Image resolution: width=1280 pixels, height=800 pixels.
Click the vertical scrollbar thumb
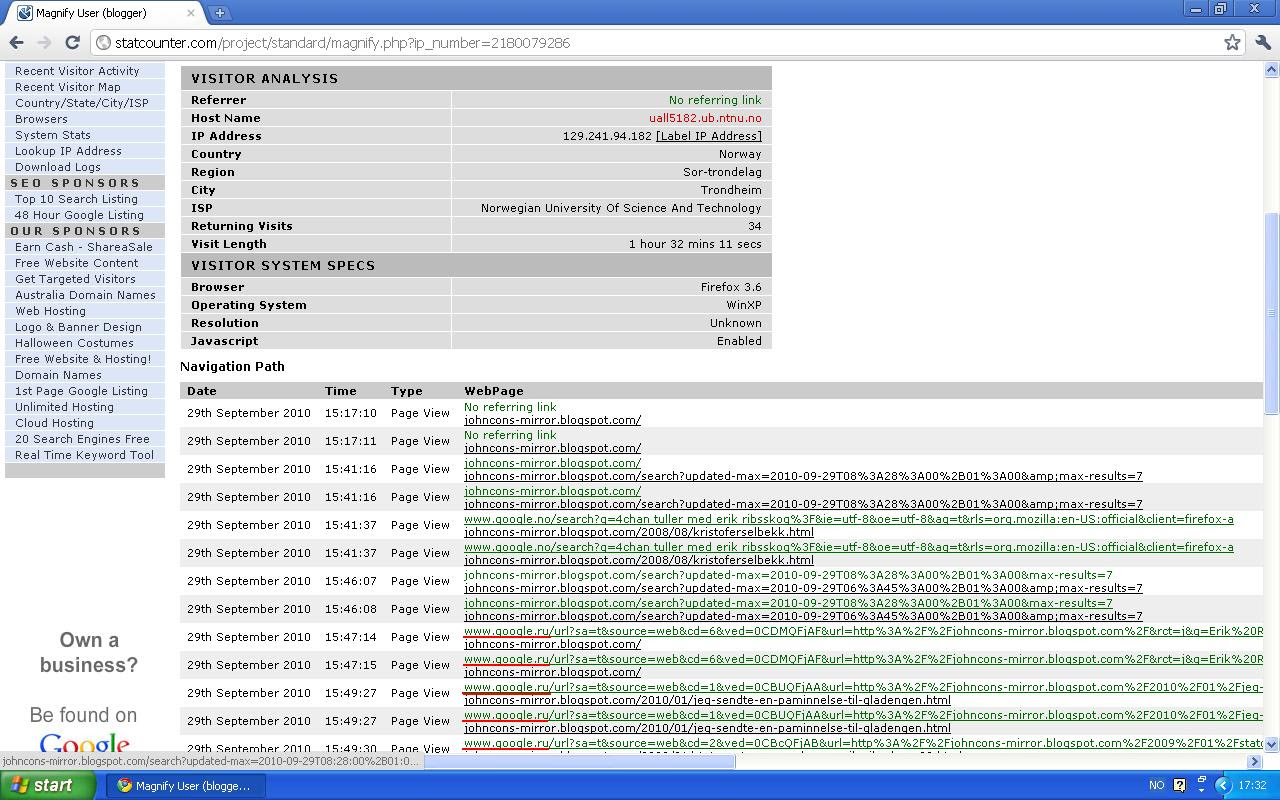point(1272,313)
